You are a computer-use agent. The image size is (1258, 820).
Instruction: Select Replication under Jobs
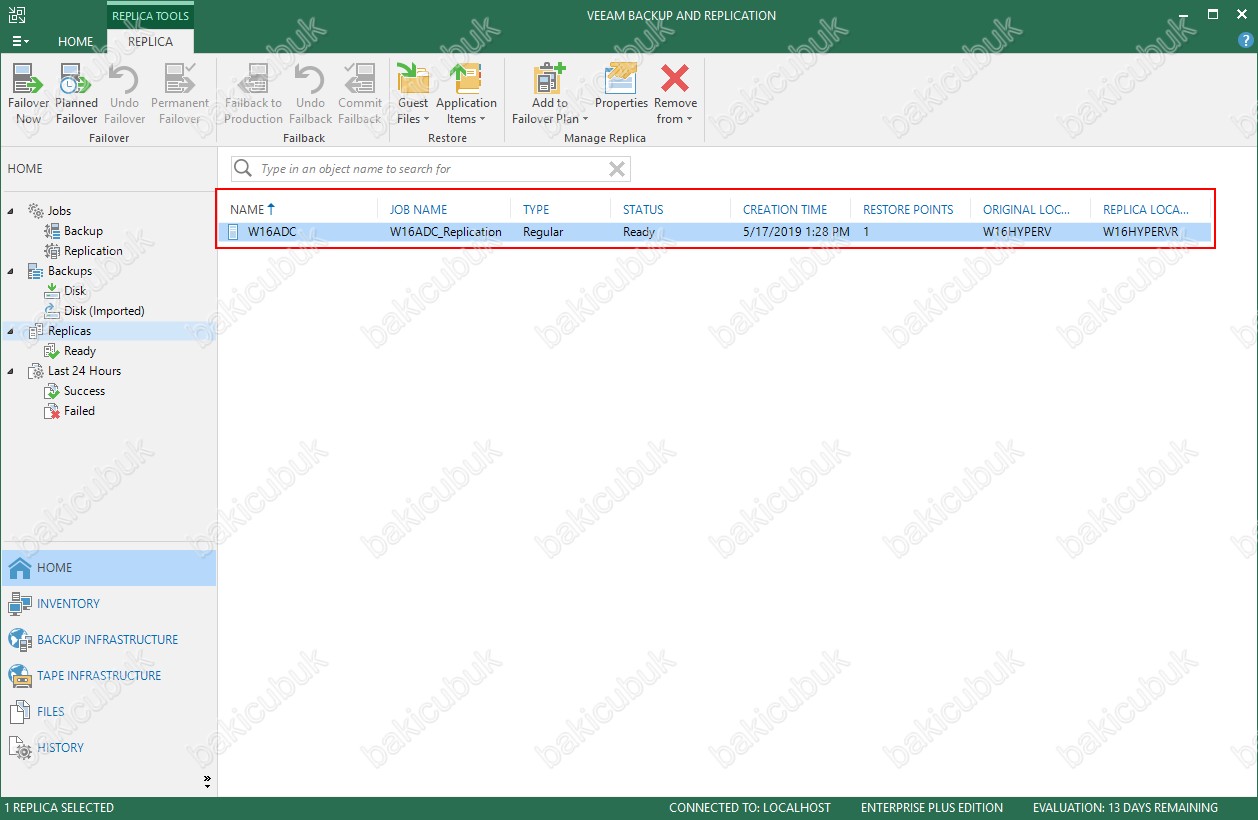tap(93, 251)
